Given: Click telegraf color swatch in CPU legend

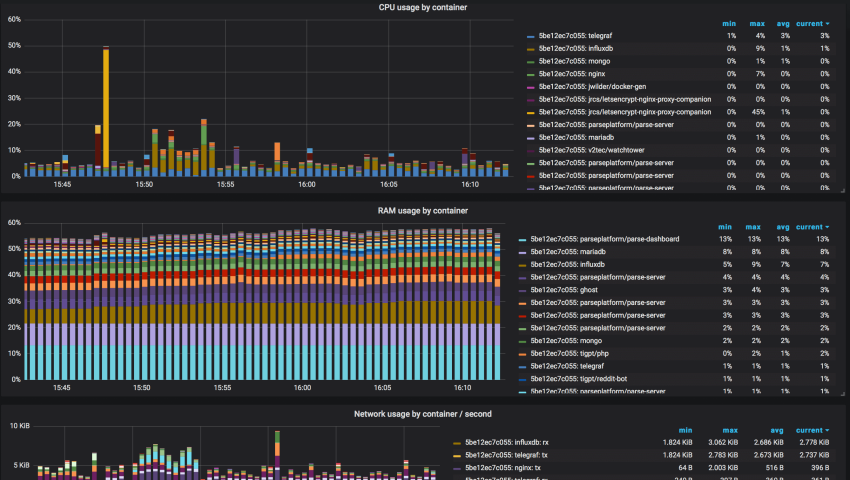Looking at the screenshot, I should (530, 36).
